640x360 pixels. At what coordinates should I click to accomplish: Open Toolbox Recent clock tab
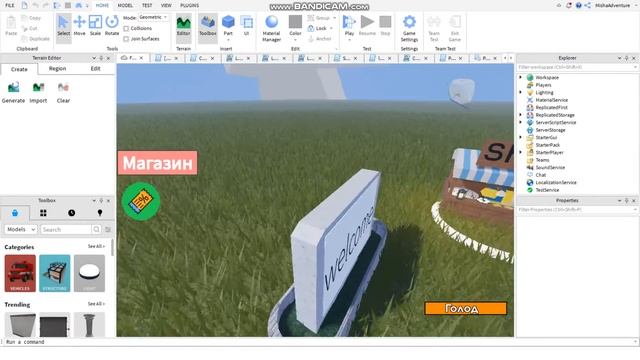[x=71, y=213]
